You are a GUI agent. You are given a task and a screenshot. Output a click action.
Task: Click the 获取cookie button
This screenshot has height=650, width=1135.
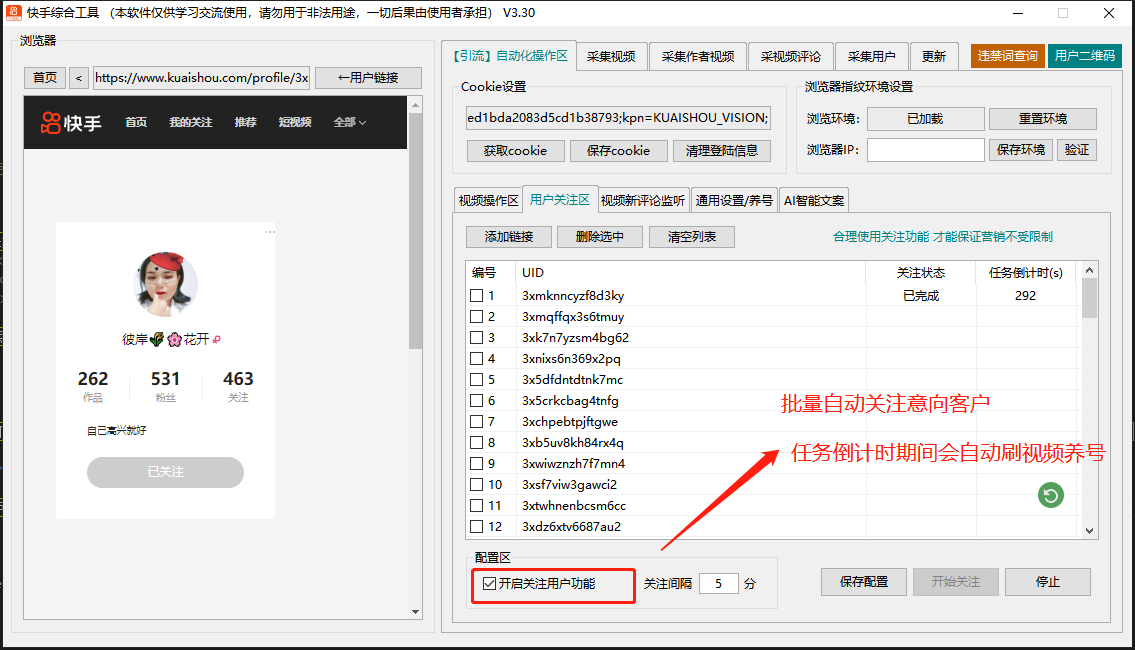515,151
